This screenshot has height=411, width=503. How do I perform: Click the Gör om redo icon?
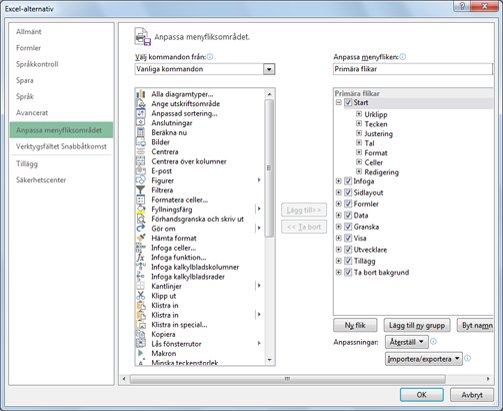point(141,228)
